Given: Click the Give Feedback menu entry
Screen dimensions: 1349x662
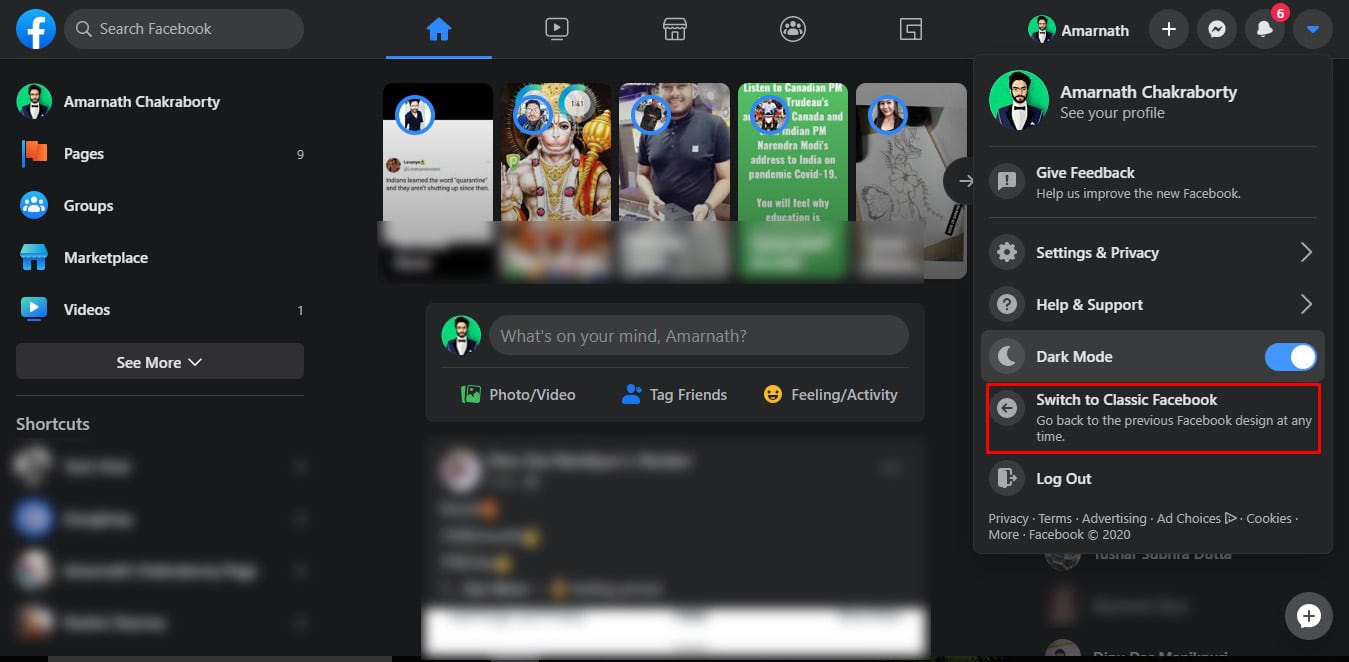Looking at the screenshot, I should (1152, 182).
